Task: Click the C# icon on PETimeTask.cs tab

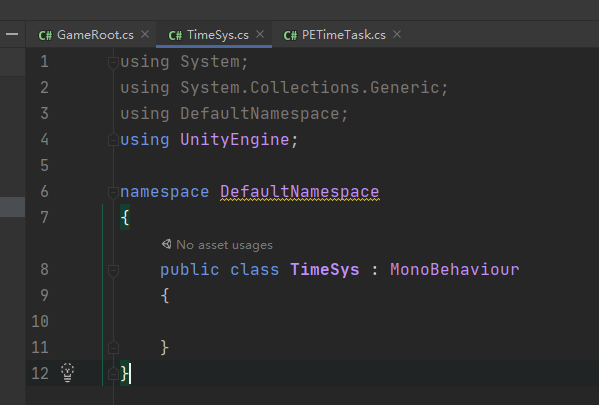Action: [x=290, y=36]
